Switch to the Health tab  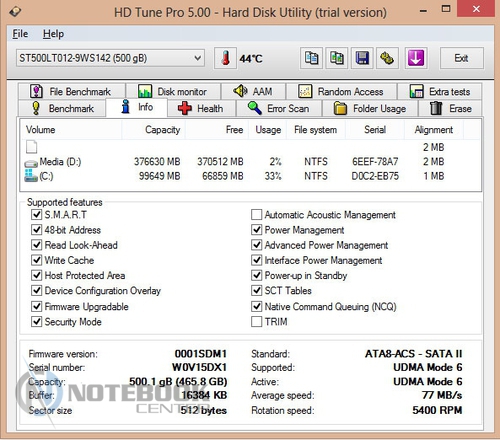click(x=201, y=108)
